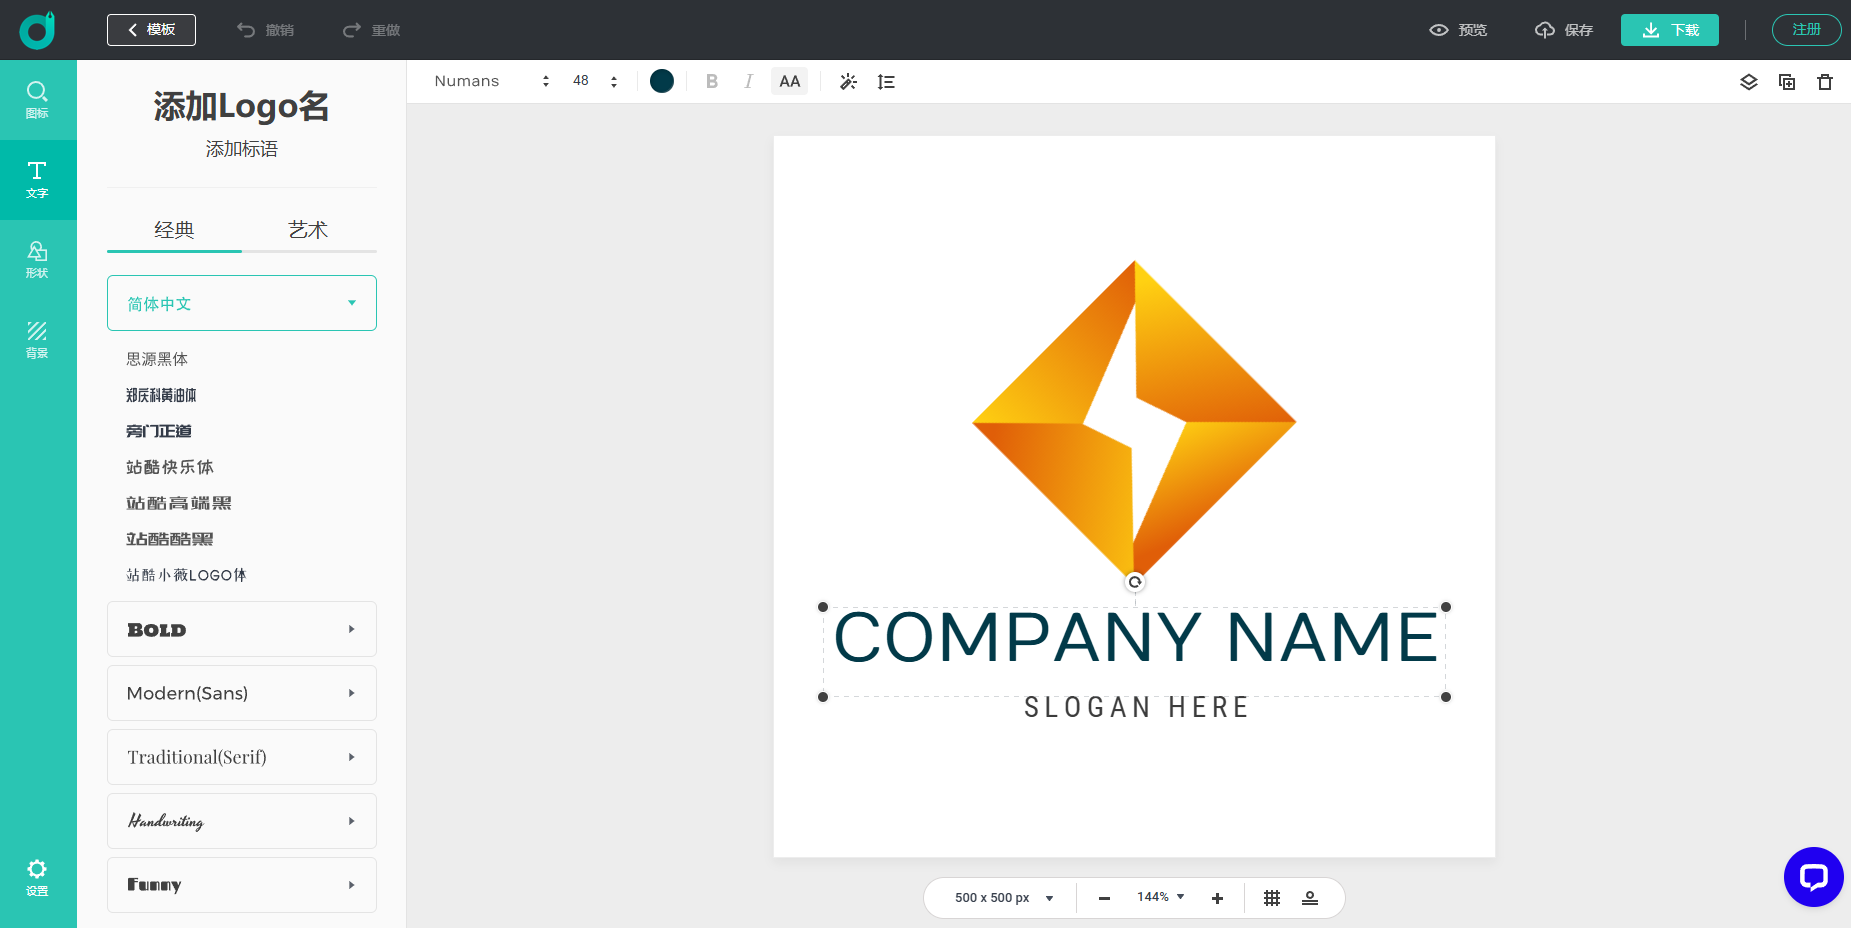Open the Shapes panel in sidebar
This screenshot has width=1851, height=928.
point(37,259)
